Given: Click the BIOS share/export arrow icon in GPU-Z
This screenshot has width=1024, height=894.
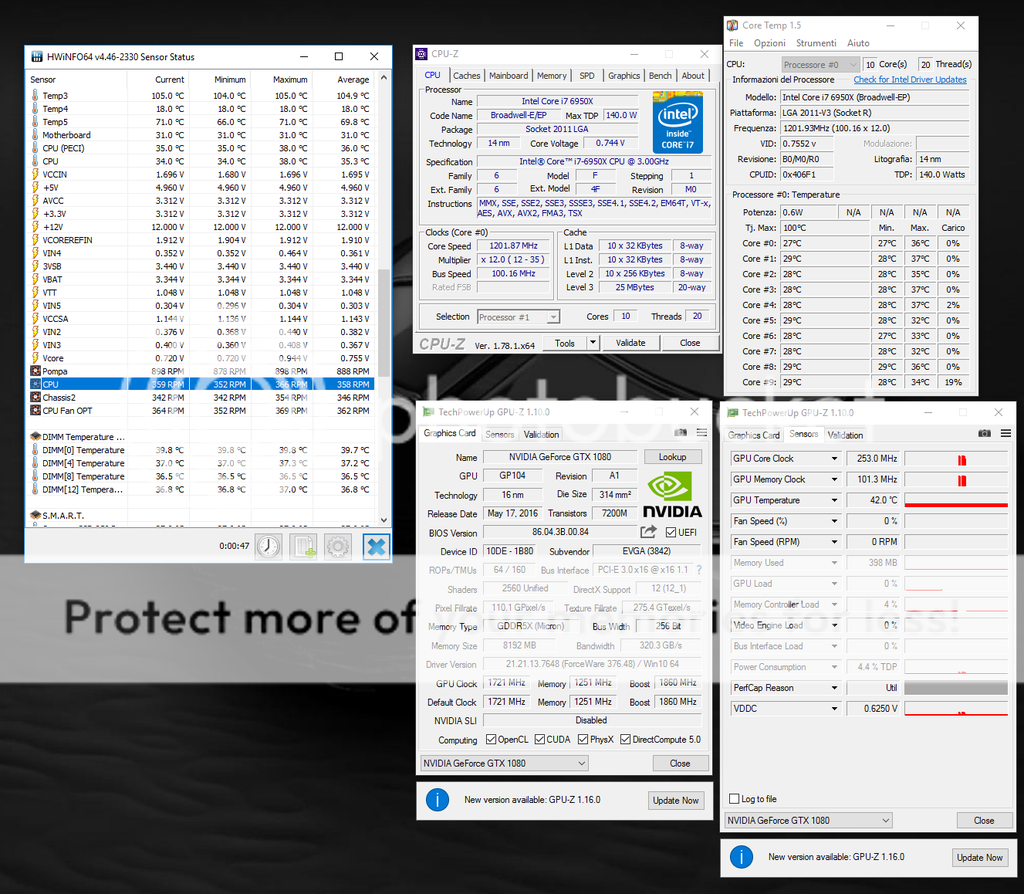Looking at the screenshot, I should click(649, 532).
